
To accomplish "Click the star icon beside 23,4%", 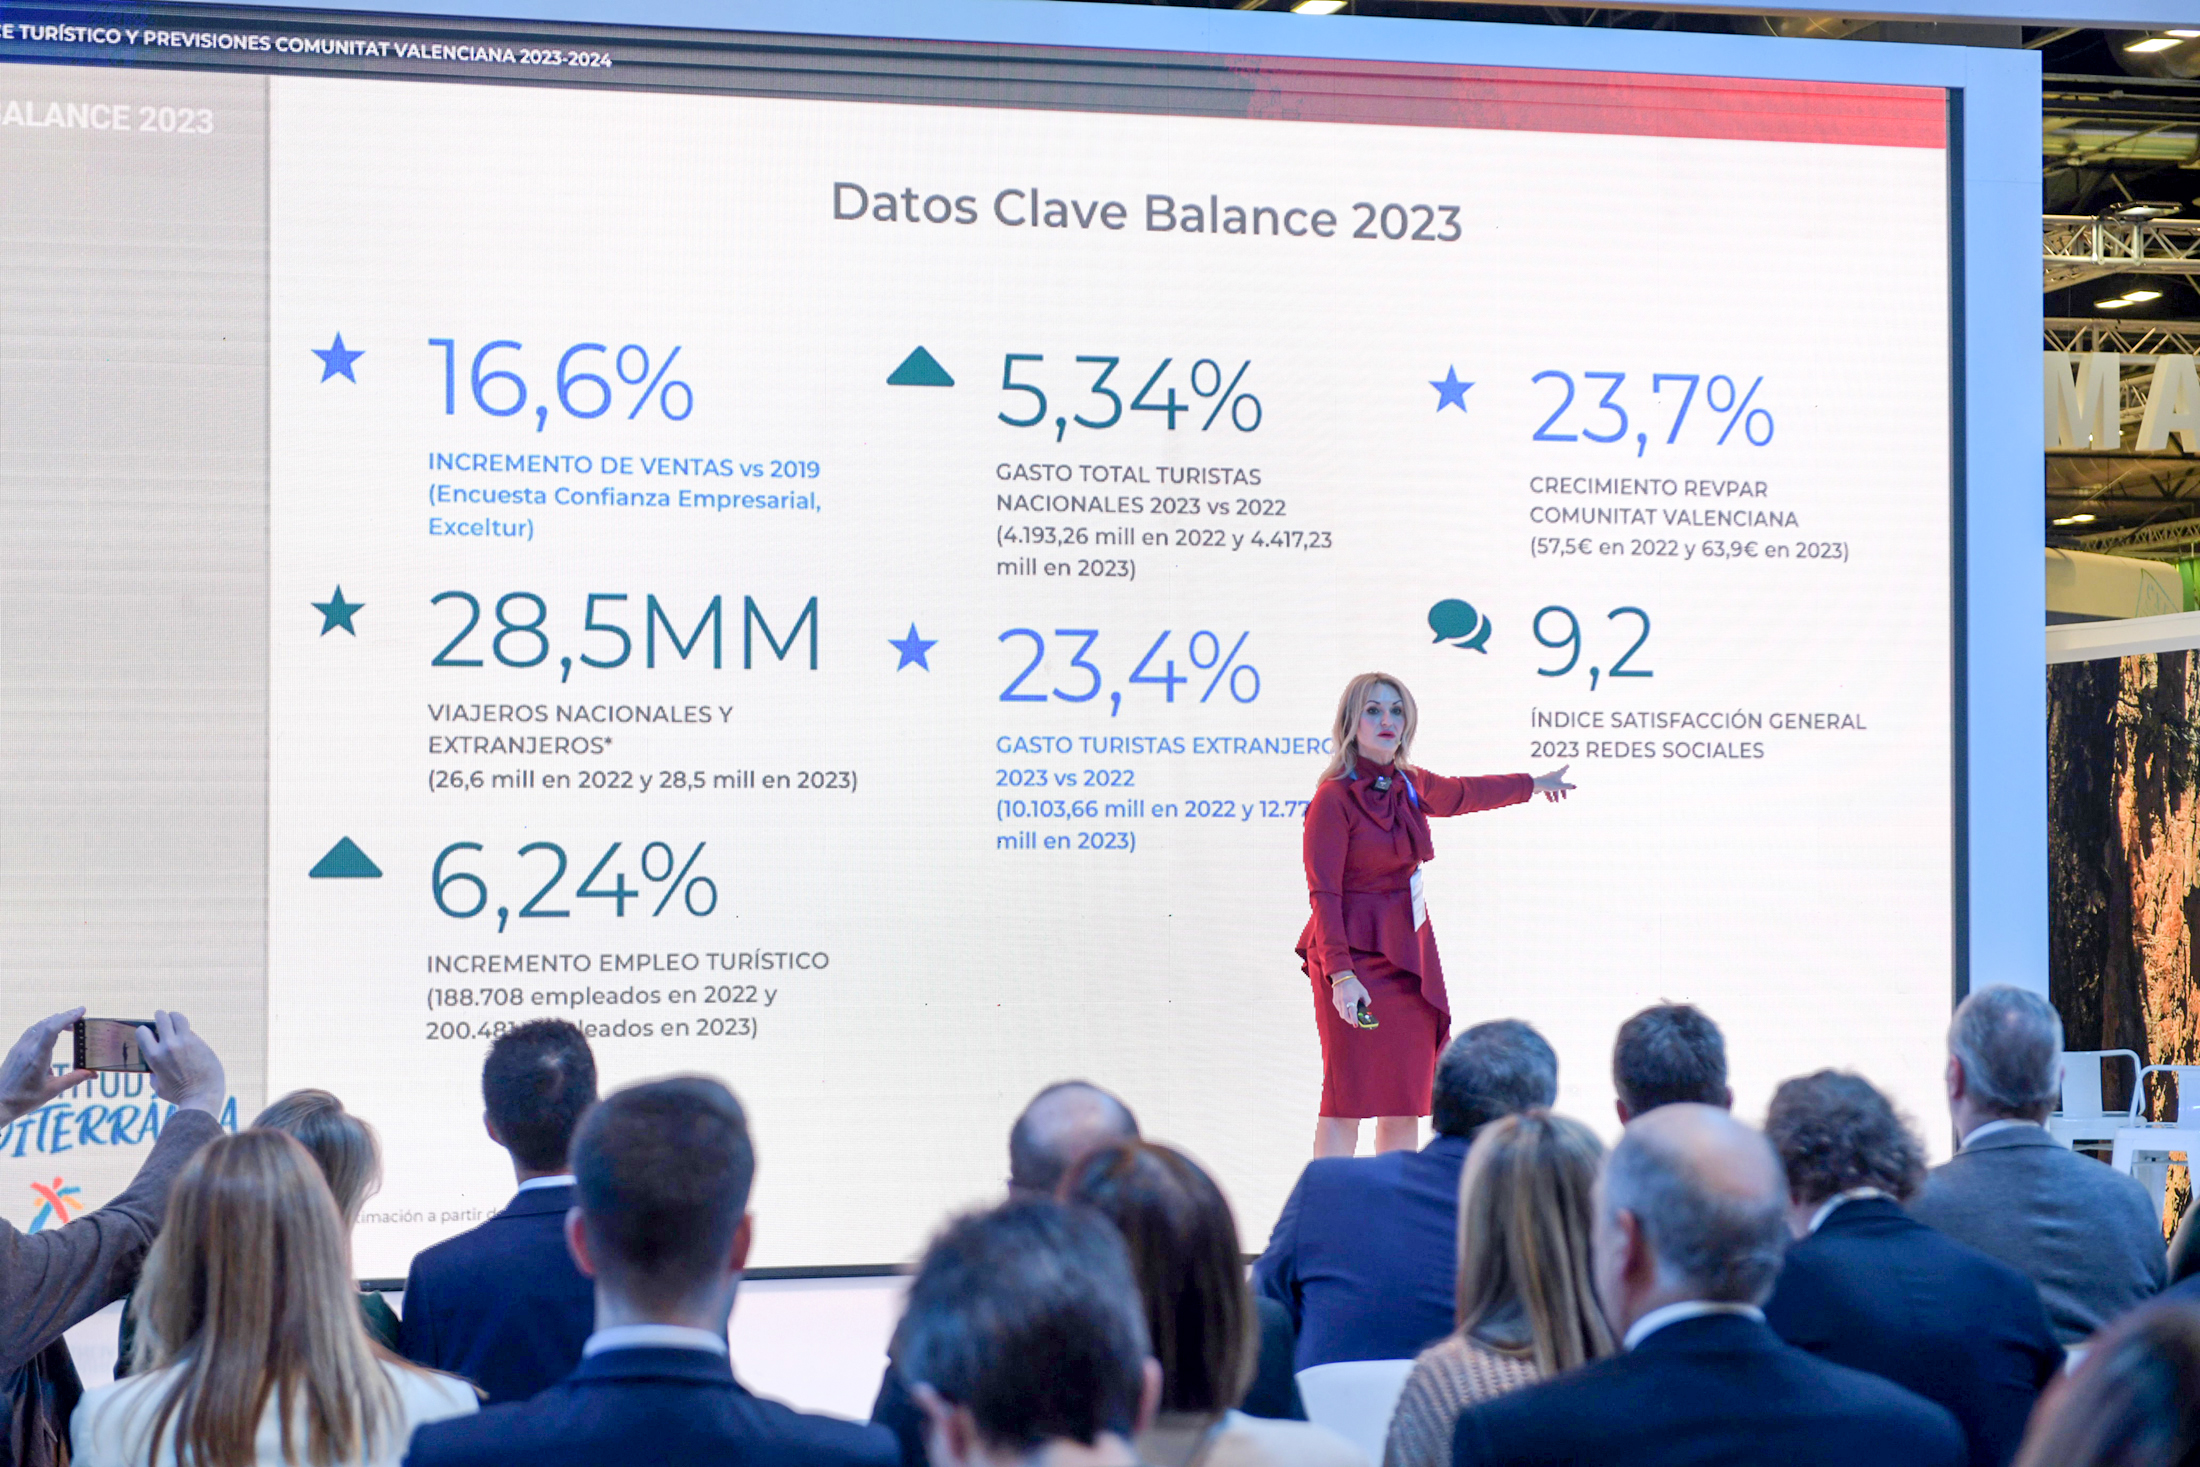I will pyautogui.click(x=913, y=648).
